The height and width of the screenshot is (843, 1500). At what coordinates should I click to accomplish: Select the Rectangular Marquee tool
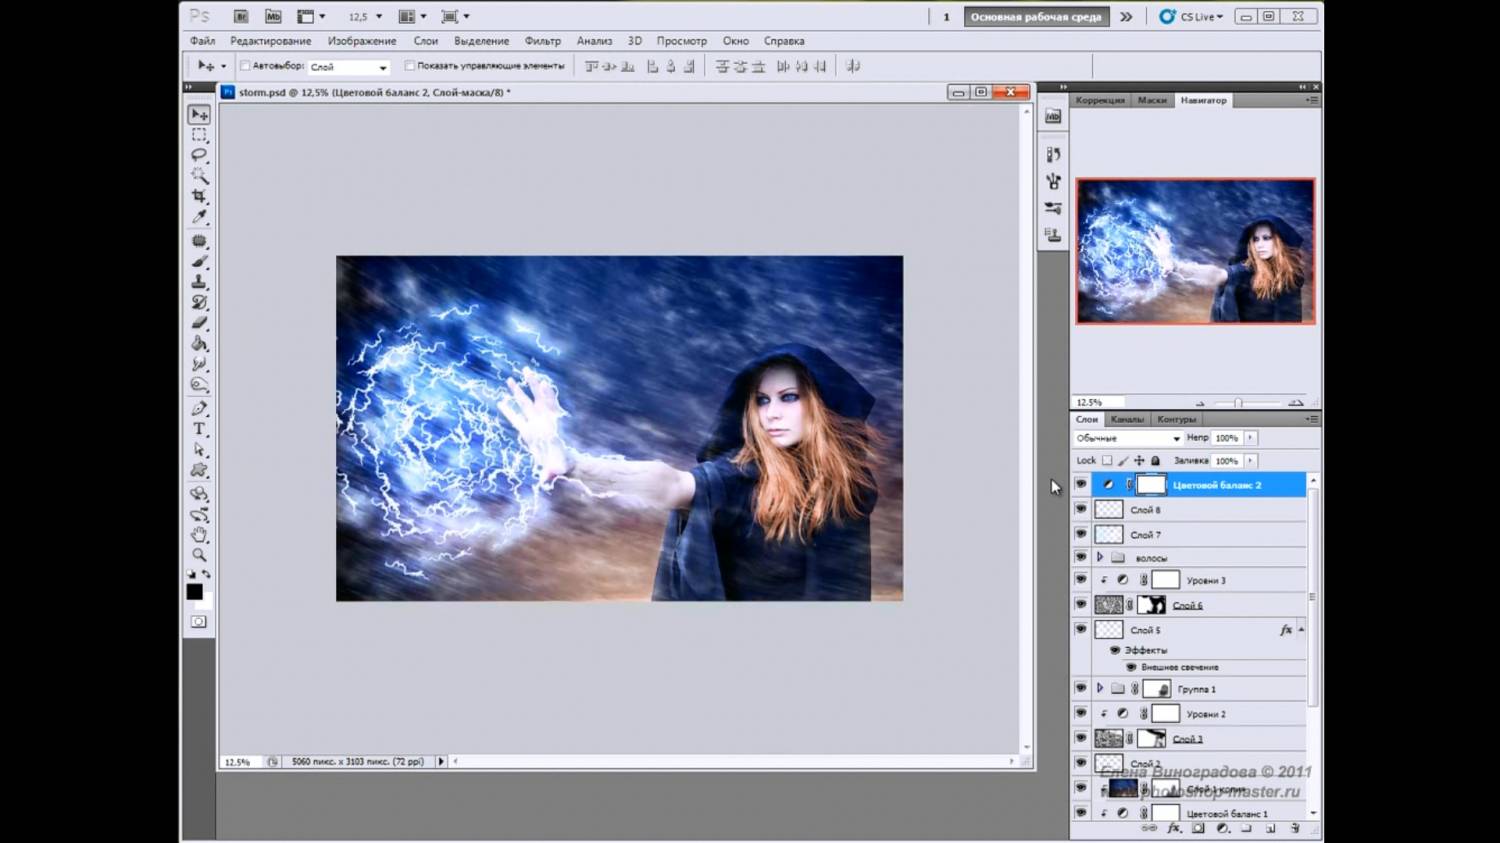coord(199,135)
